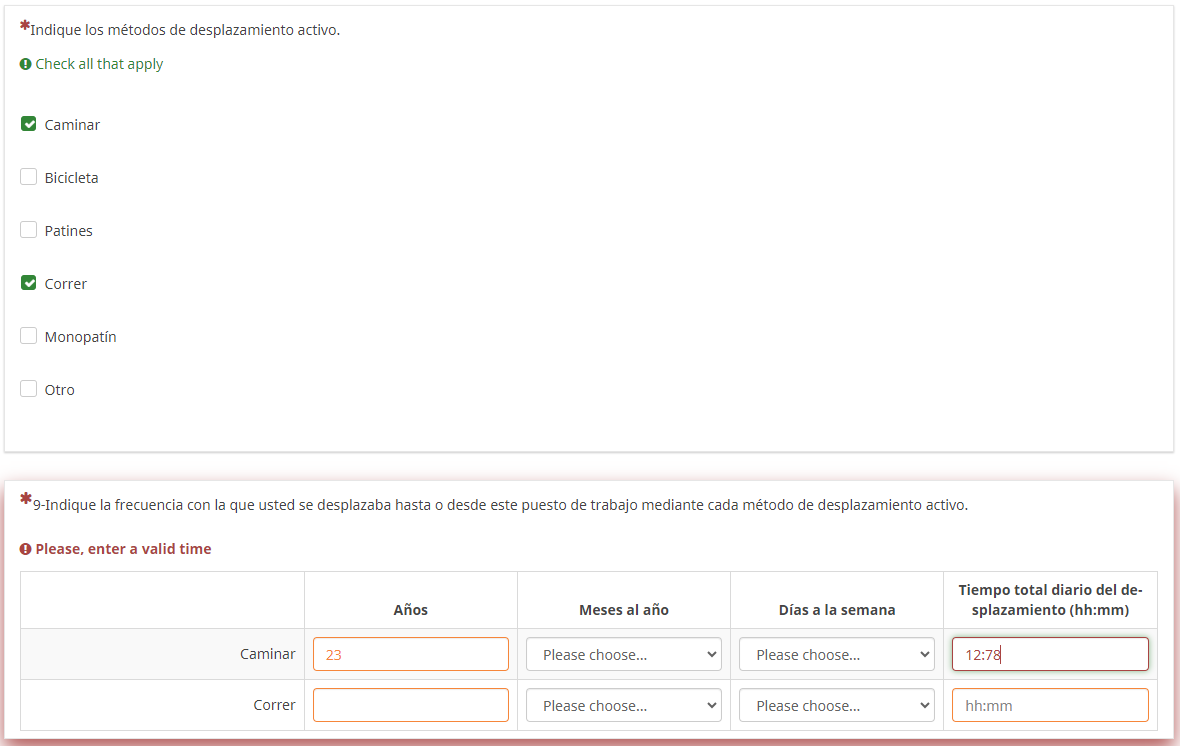Click the error icon beside valid time warning
This screenshot has width=1180, height=746.
(26, 549)
